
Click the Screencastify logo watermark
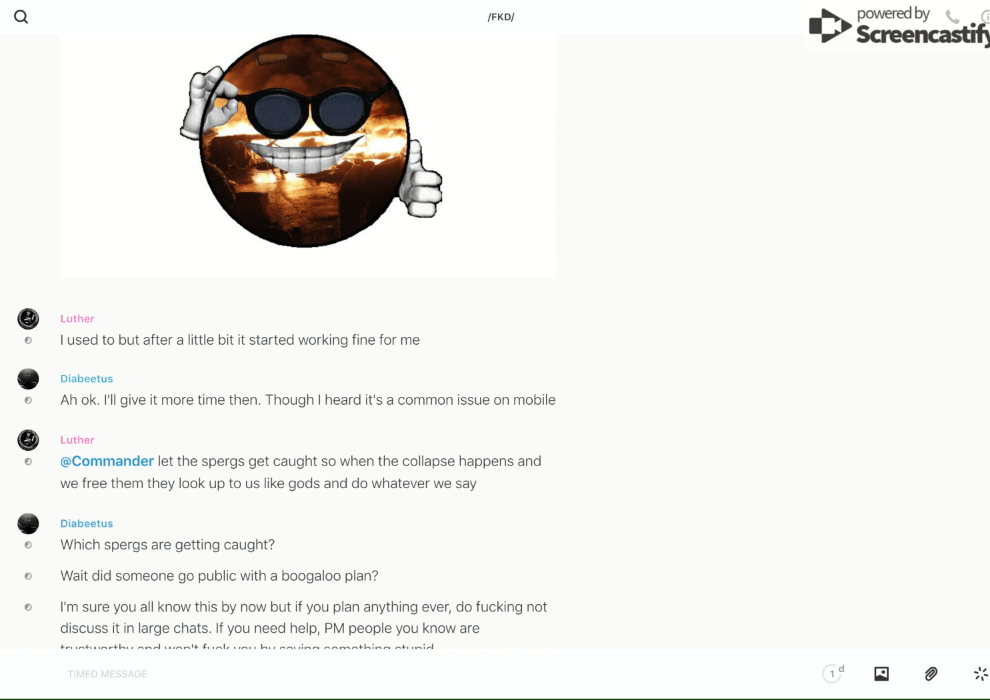[899, 26]
